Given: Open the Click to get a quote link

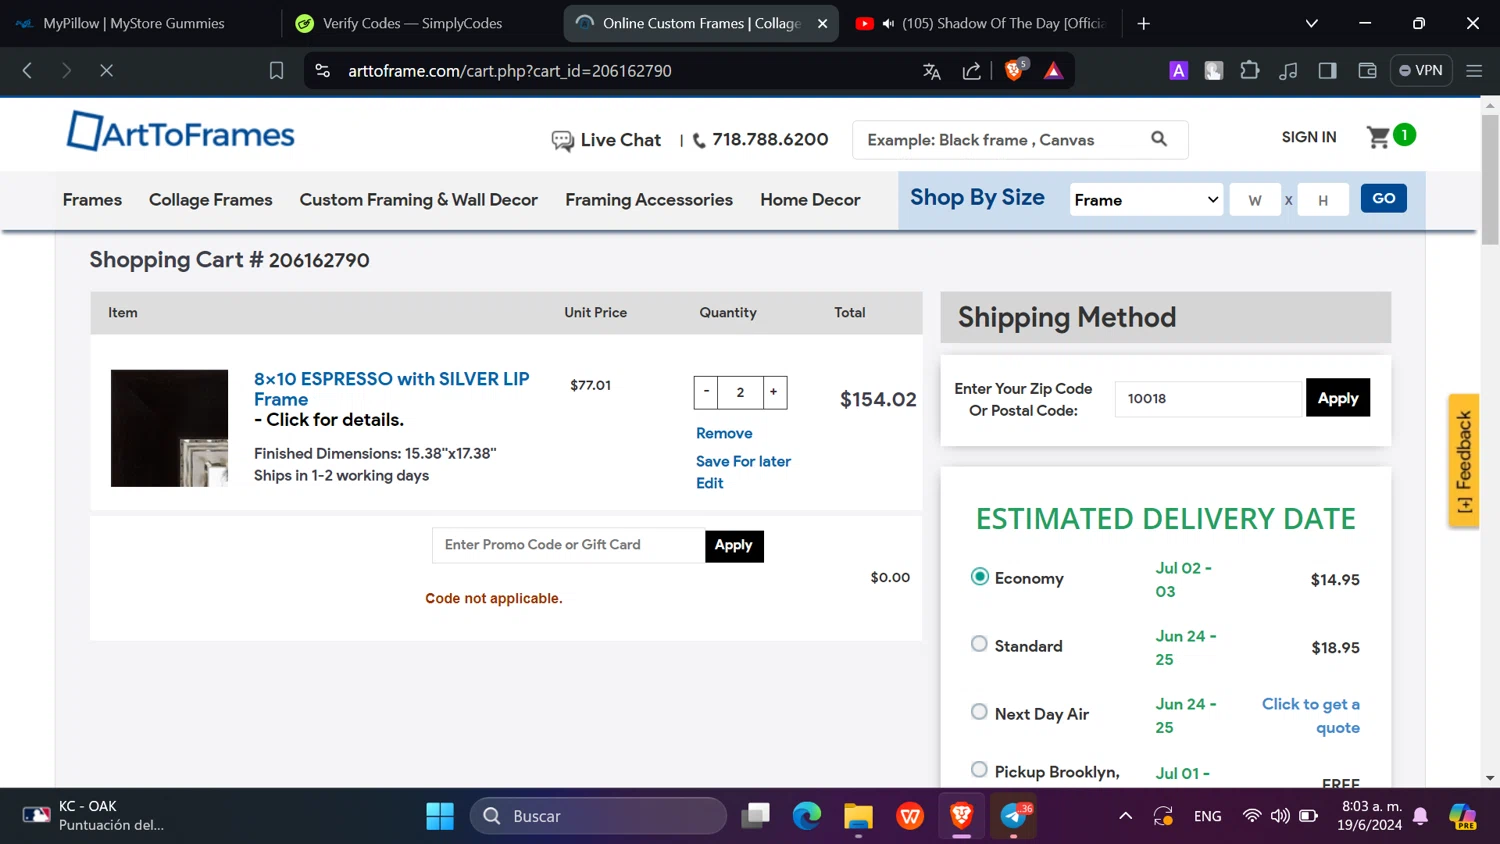Looking at the screenshot, I should click(1311, 716).
